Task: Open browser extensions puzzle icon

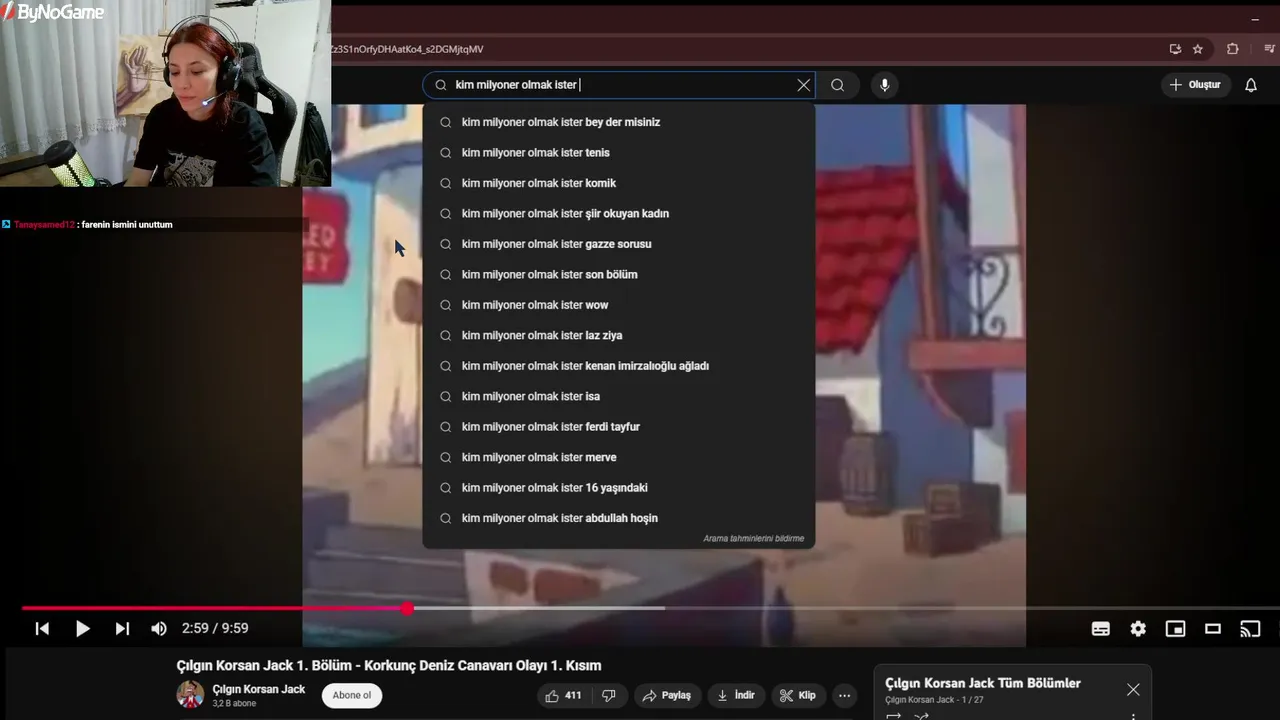Action: [1232, 49]
